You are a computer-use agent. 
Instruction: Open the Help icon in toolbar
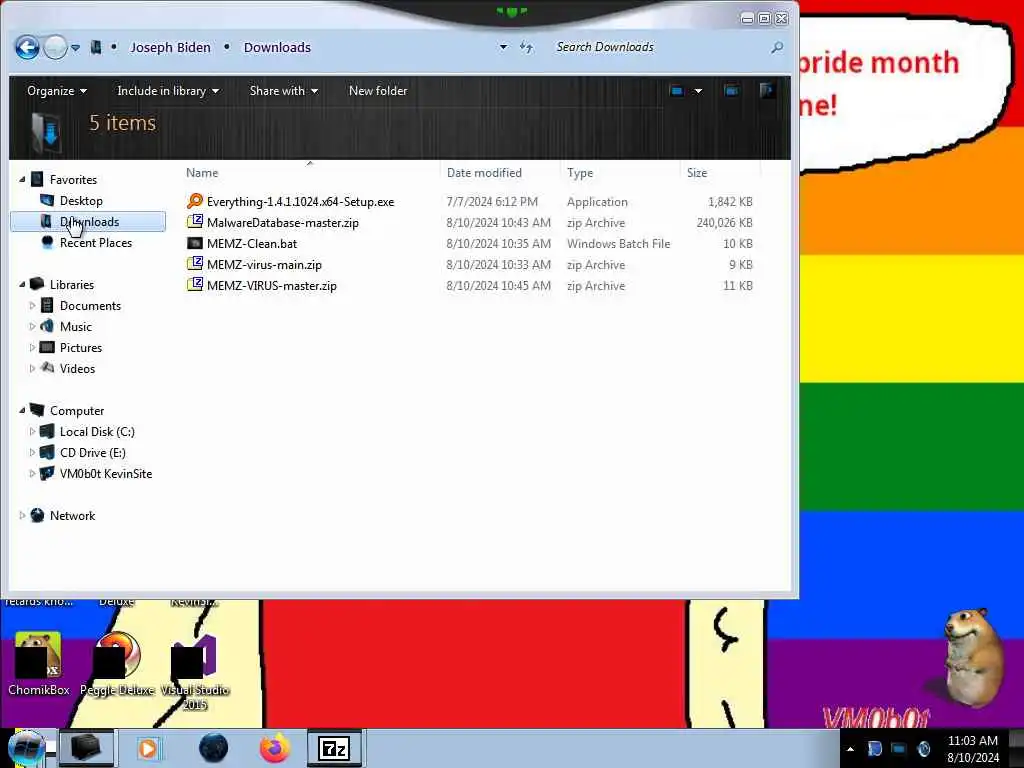(767, 91)
